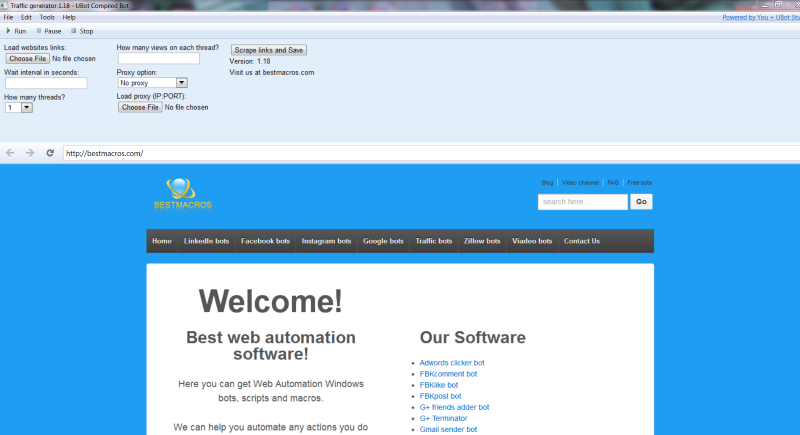Open G+ Terminator link
This screenshot has width=800, height=435.
[443, 418]
